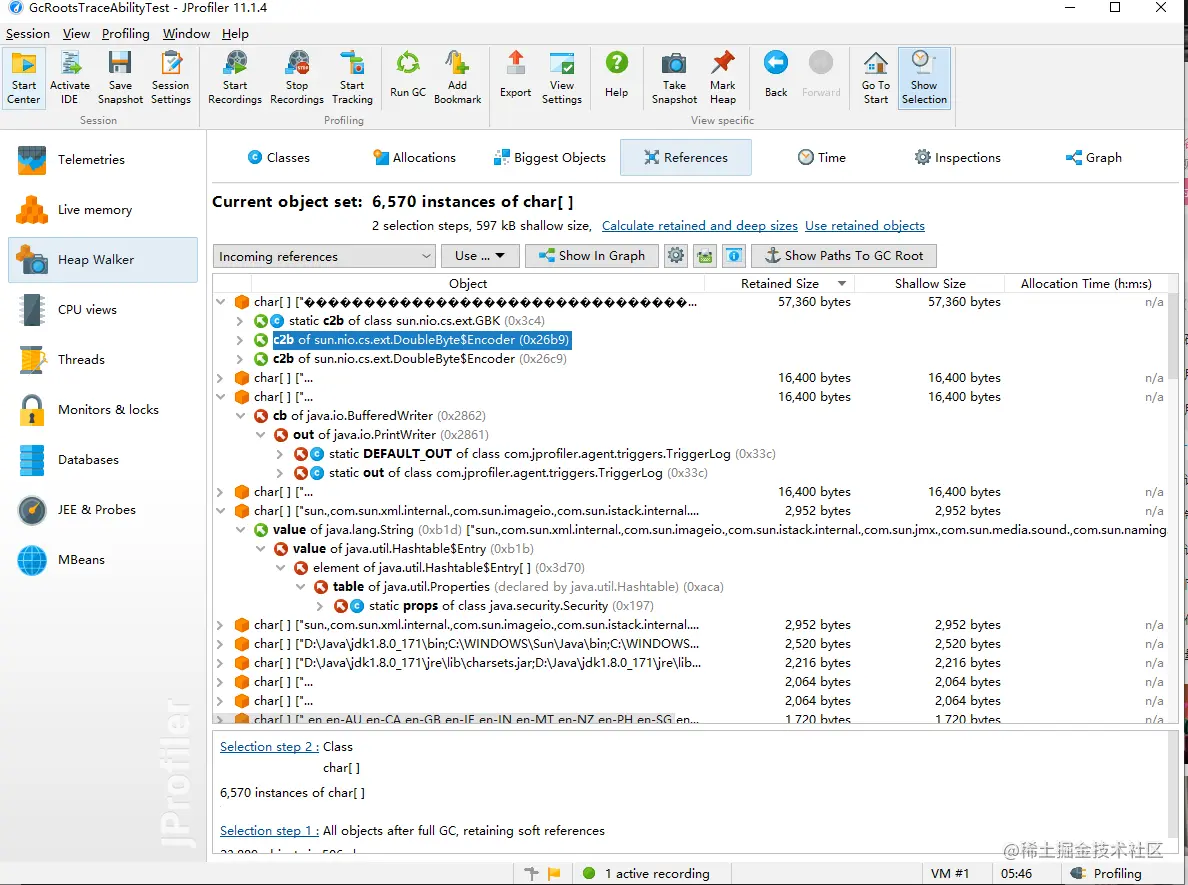This screenshot has width=1188, height=885.
Task: Click the Activate IDE toolbar icon
Action: (x=70, y=78)
